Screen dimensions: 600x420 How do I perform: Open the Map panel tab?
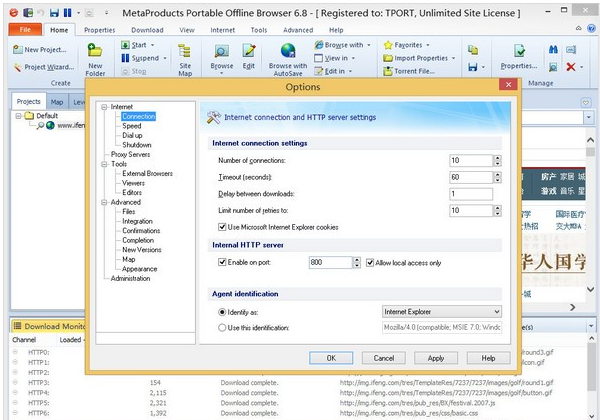(57, 102)
